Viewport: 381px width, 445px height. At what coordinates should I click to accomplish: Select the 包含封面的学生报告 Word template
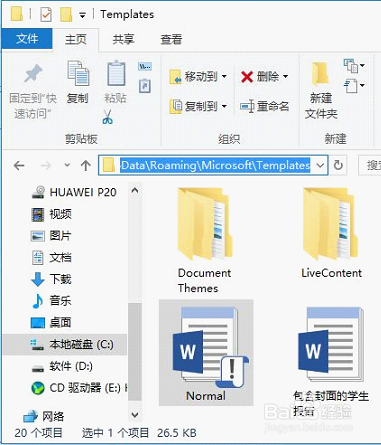(331, 361)
